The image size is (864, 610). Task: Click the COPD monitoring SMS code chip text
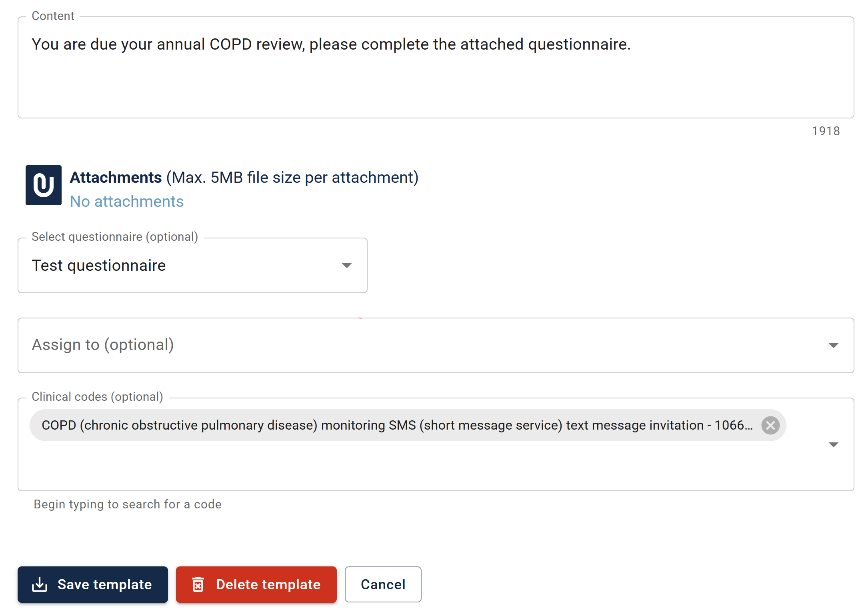(397, 425)
